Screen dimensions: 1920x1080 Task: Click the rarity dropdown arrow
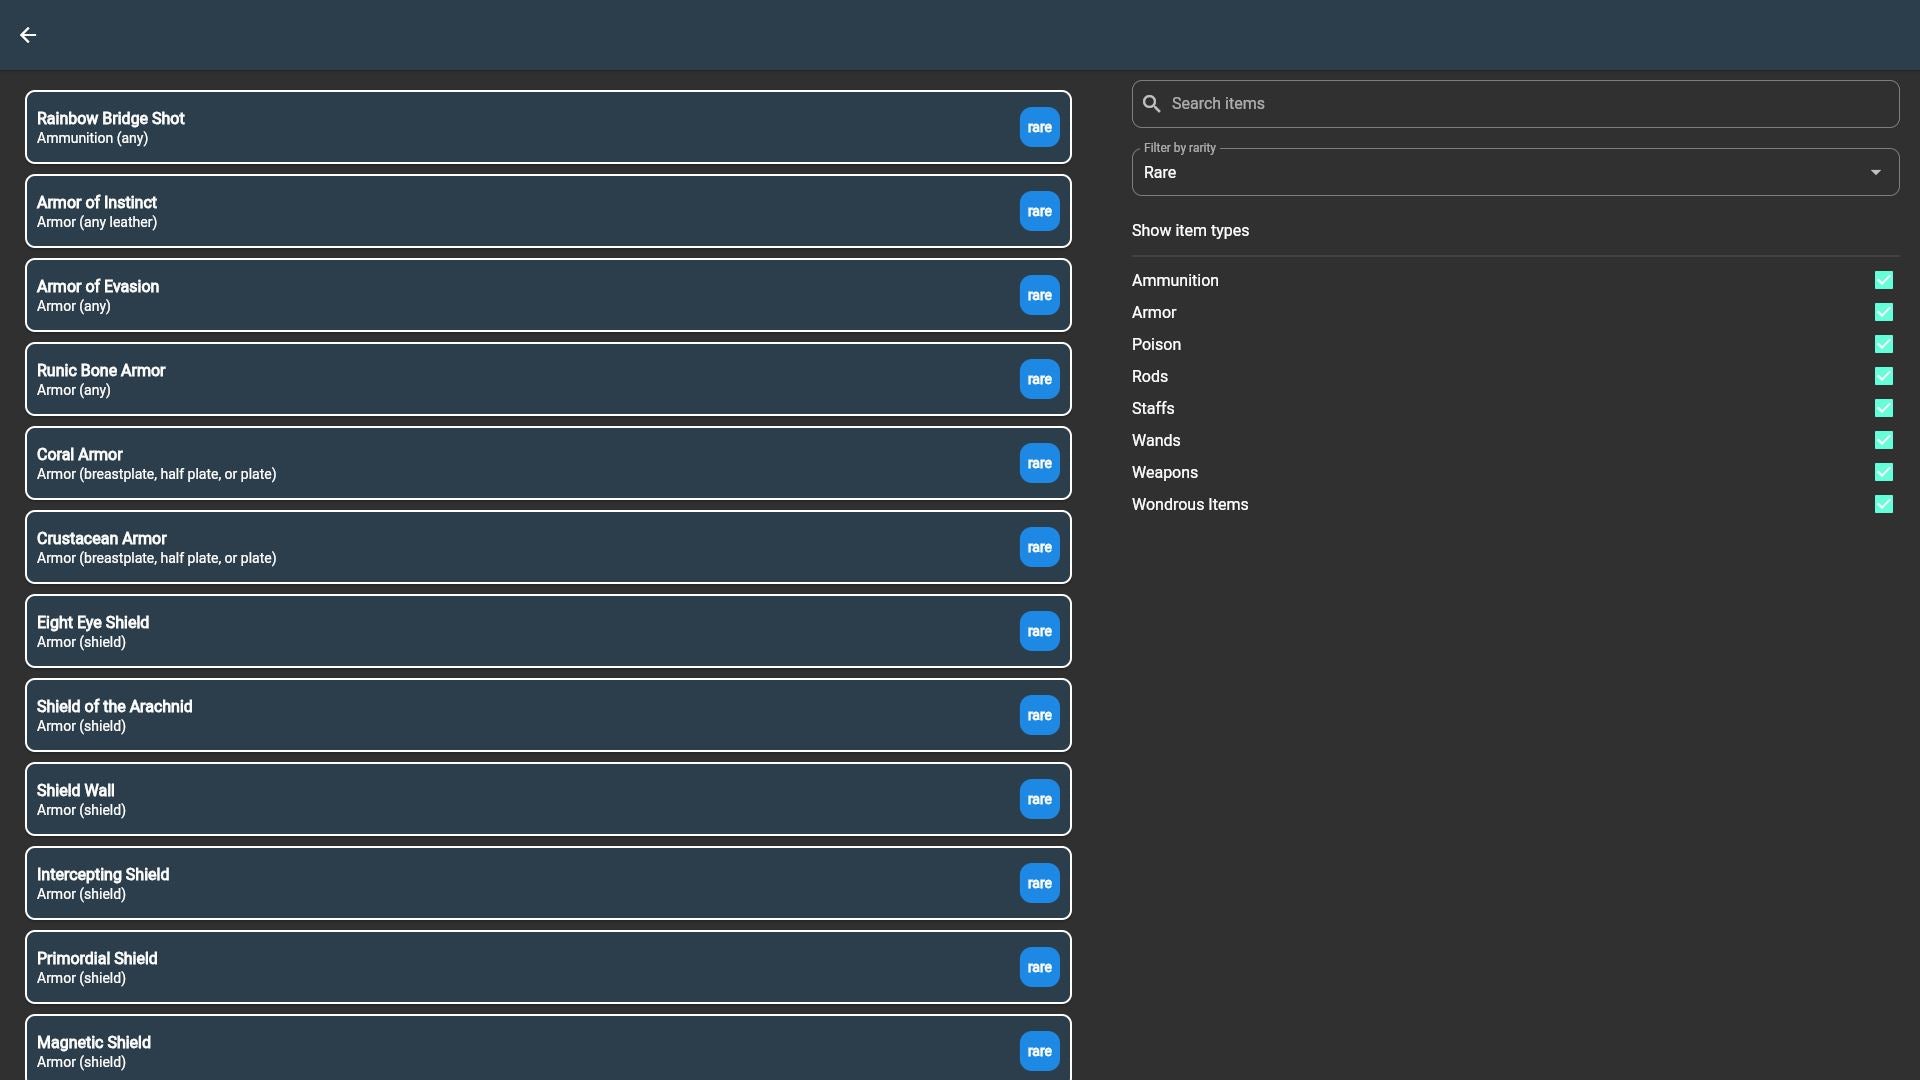click(1875, 173)
